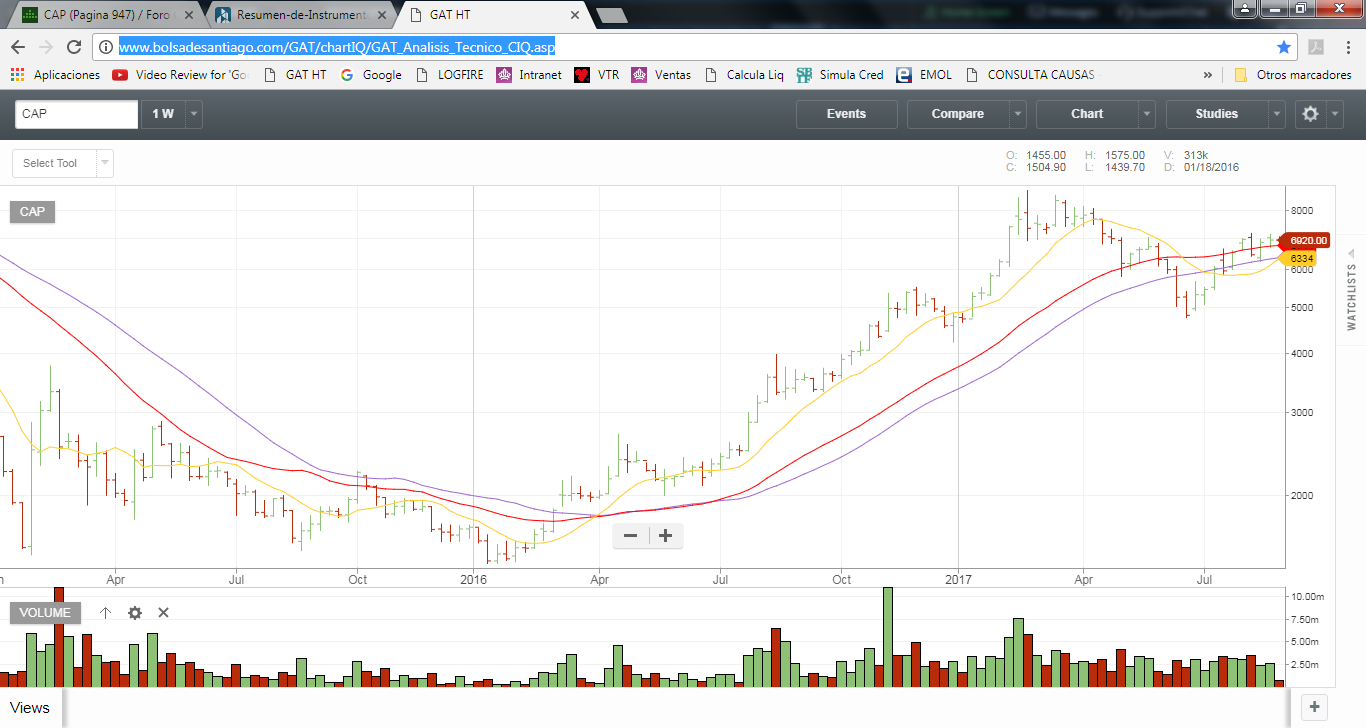
Task: Click the URL address bar
Action: [x=695, y=47]
